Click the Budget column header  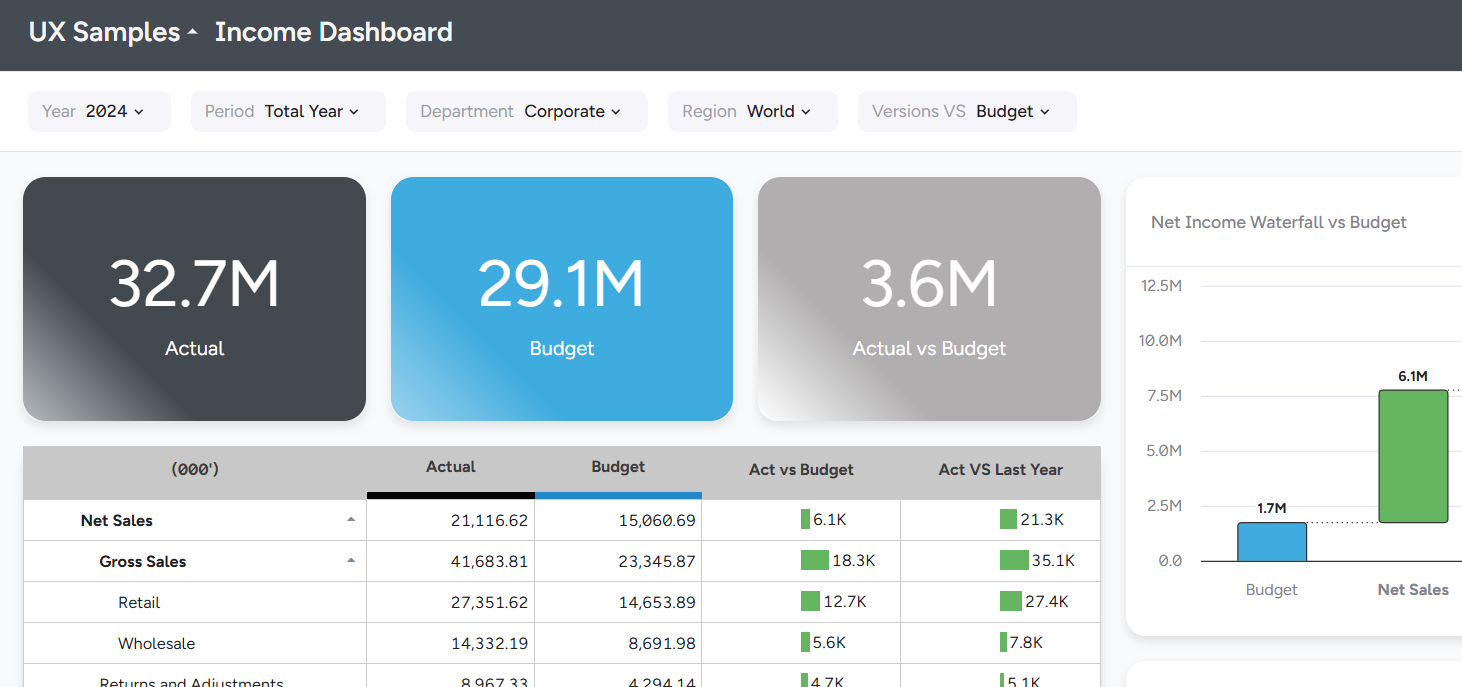(618, 467)
